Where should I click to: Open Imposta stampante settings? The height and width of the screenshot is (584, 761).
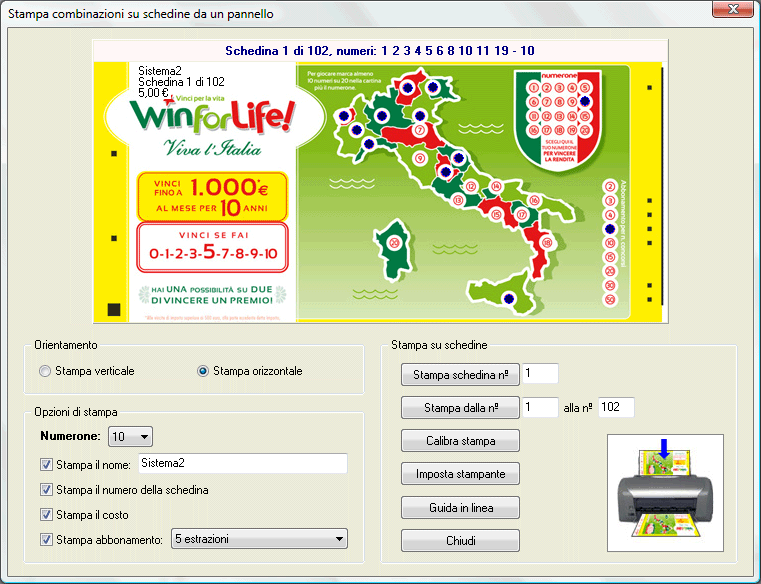click(x=460, y=474)
